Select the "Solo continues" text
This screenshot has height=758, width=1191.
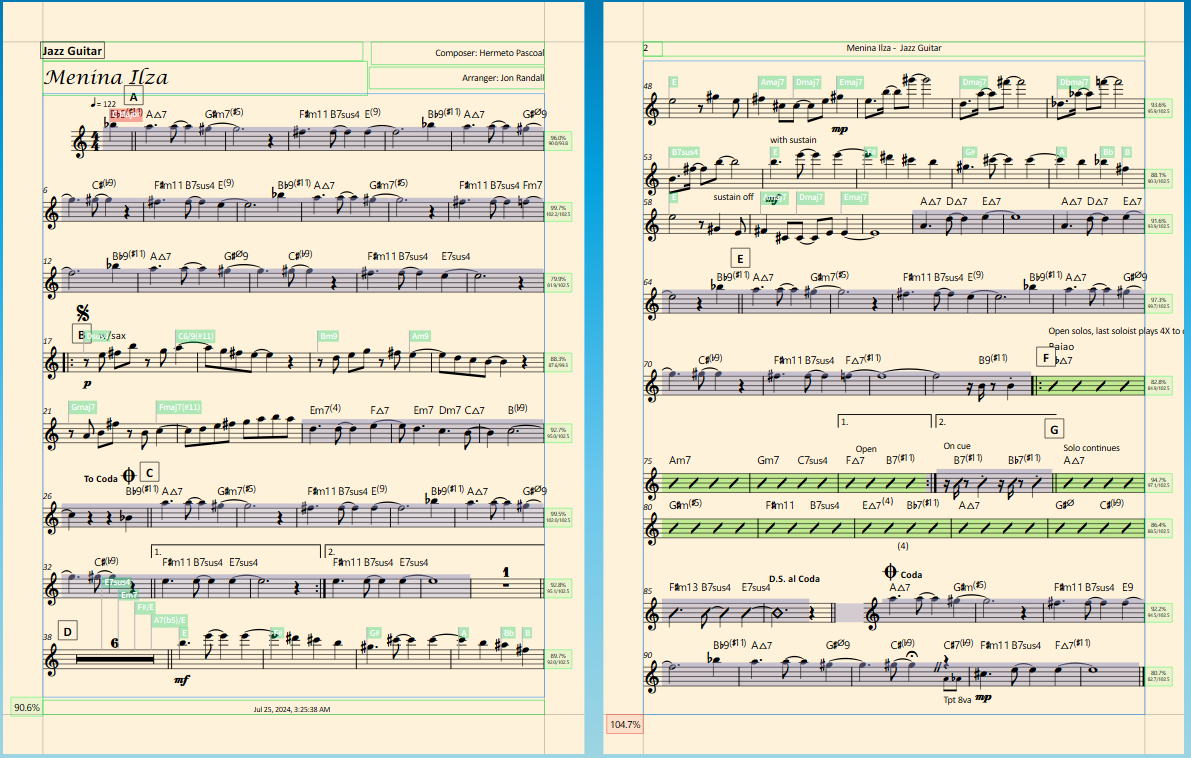click(x=1091, y=448)
